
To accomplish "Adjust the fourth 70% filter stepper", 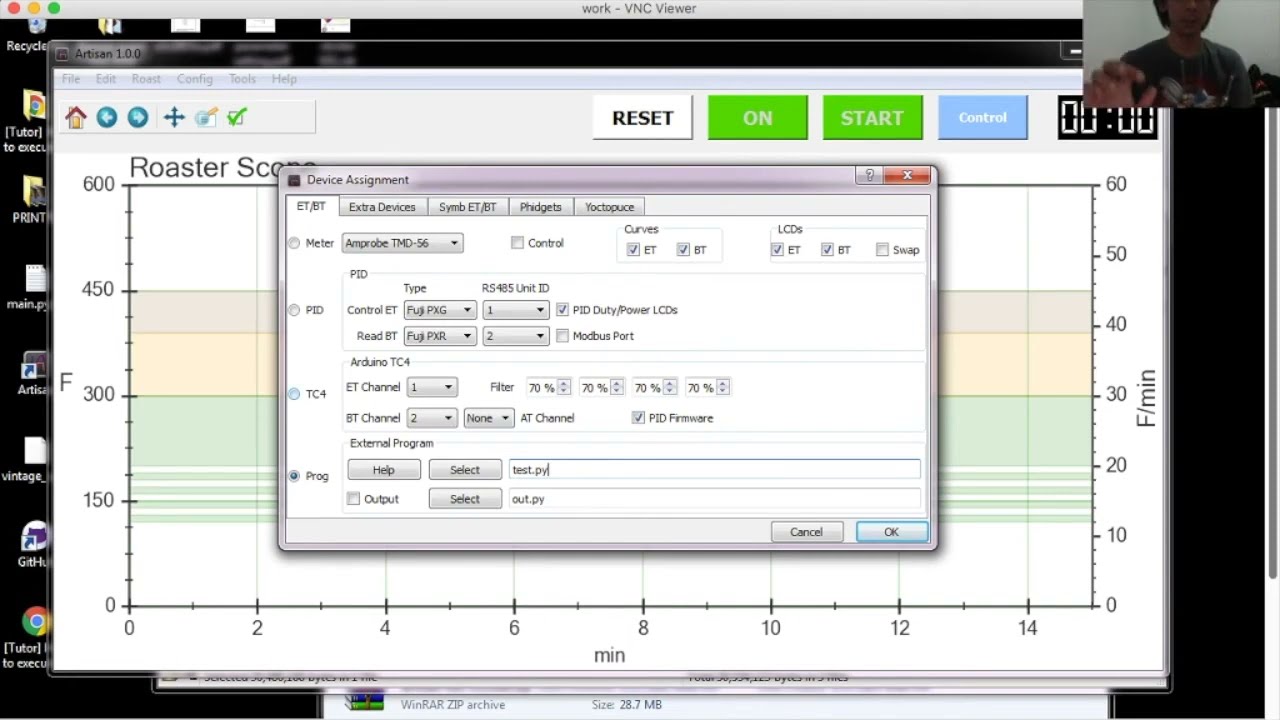I will pyautogui.click(x=722, y=388).
